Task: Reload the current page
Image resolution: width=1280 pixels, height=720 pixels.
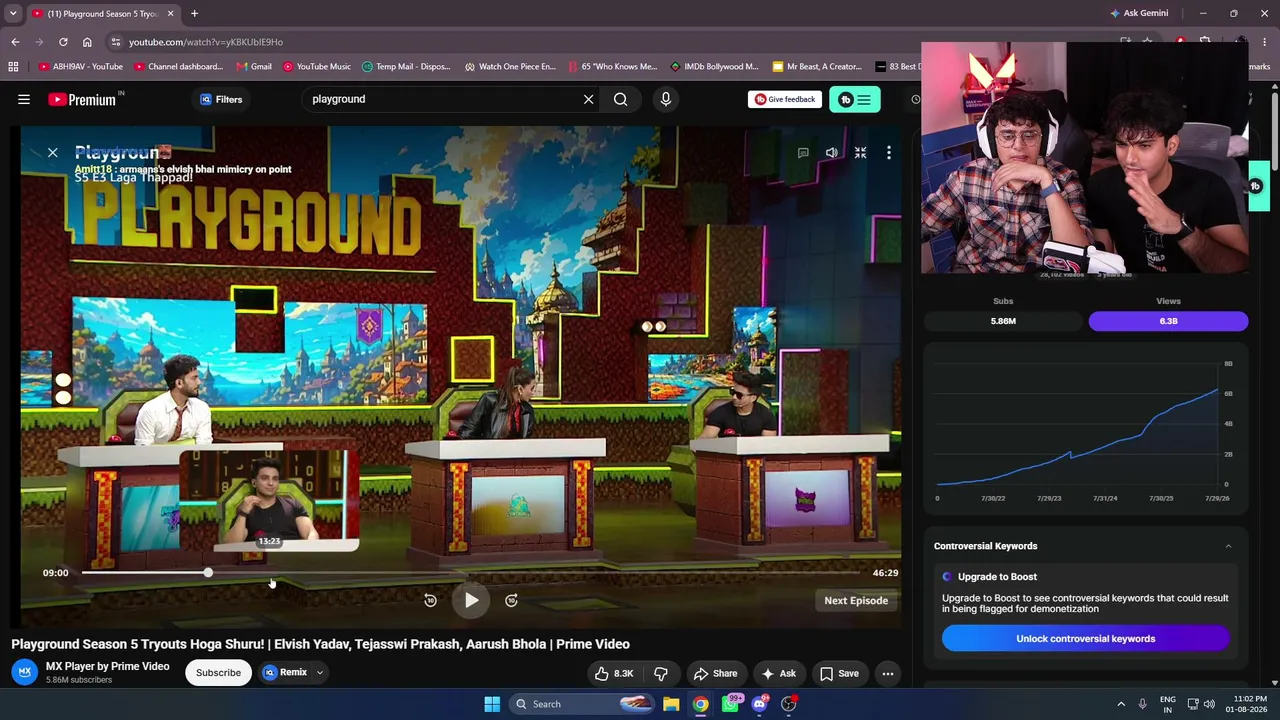Action: (63, 42)
